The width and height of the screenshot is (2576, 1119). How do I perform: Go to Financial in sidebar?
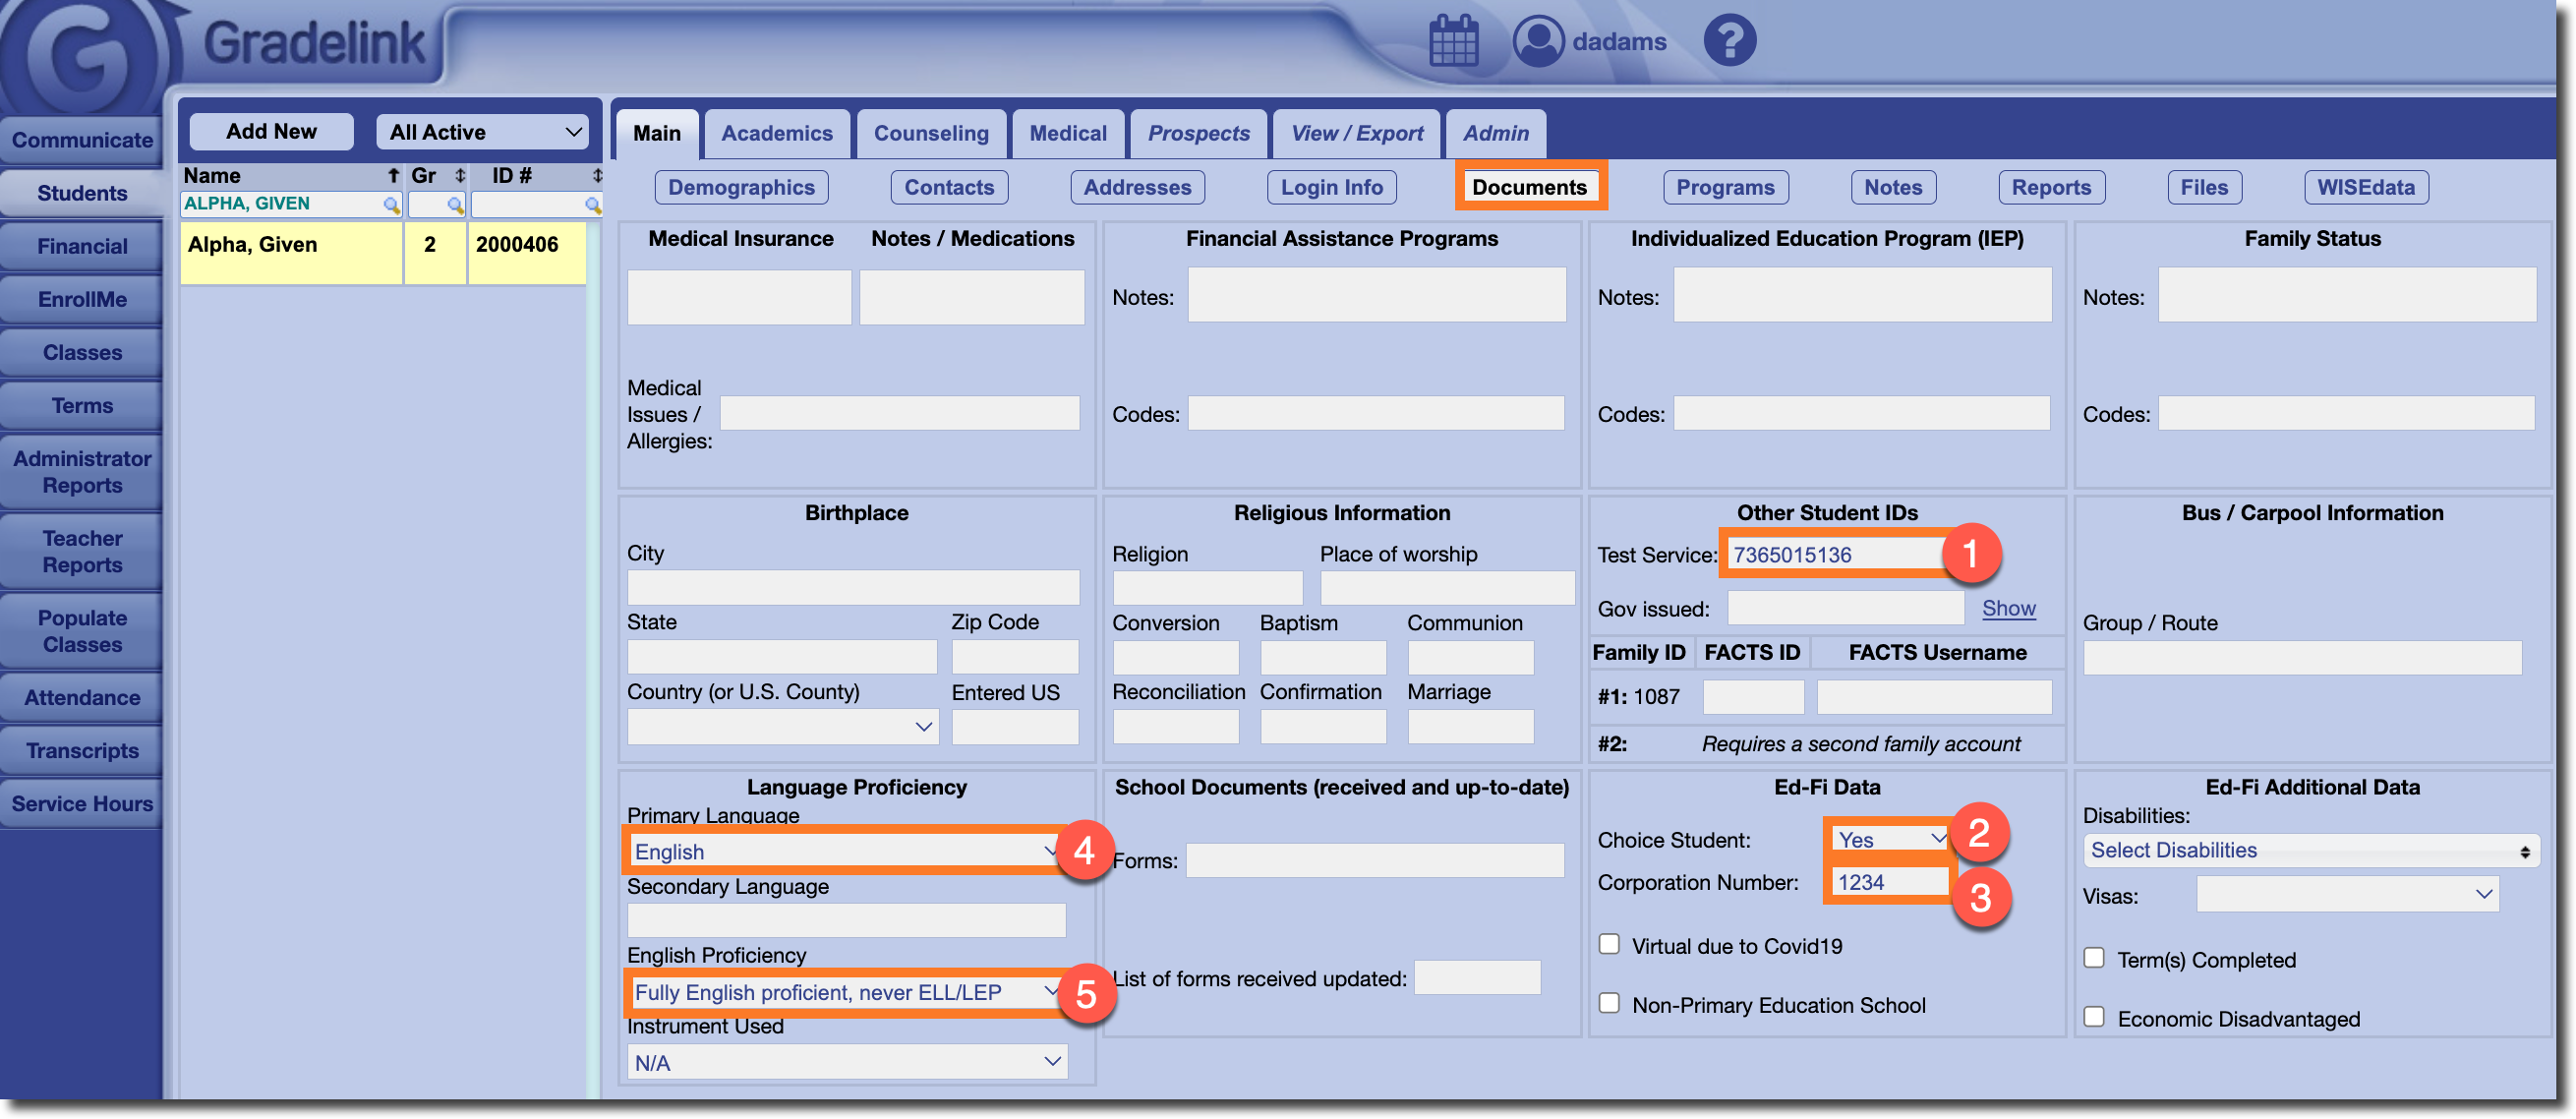click(82, 246)
